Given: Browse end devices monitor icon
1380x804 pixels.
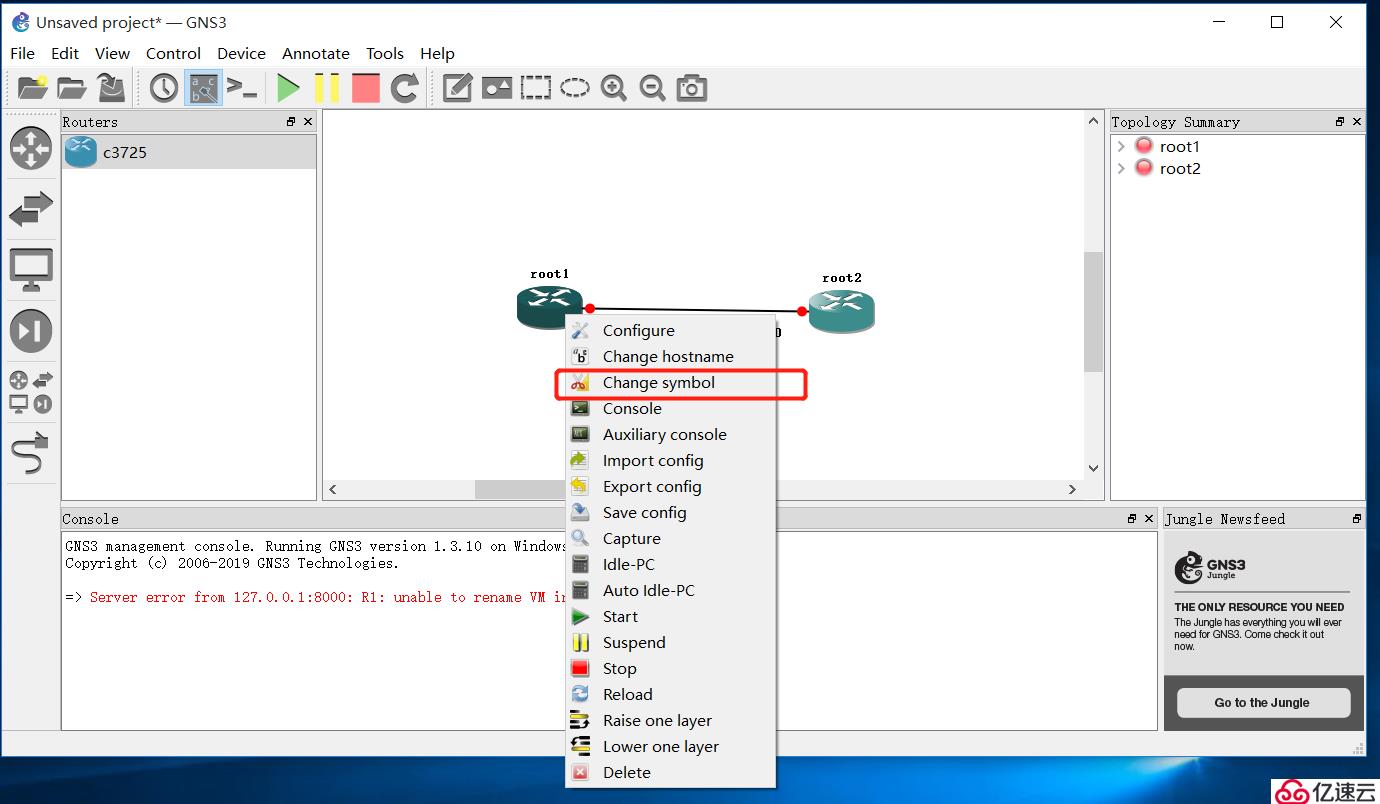Looking at the screenshot, I should tap(31, 270).
